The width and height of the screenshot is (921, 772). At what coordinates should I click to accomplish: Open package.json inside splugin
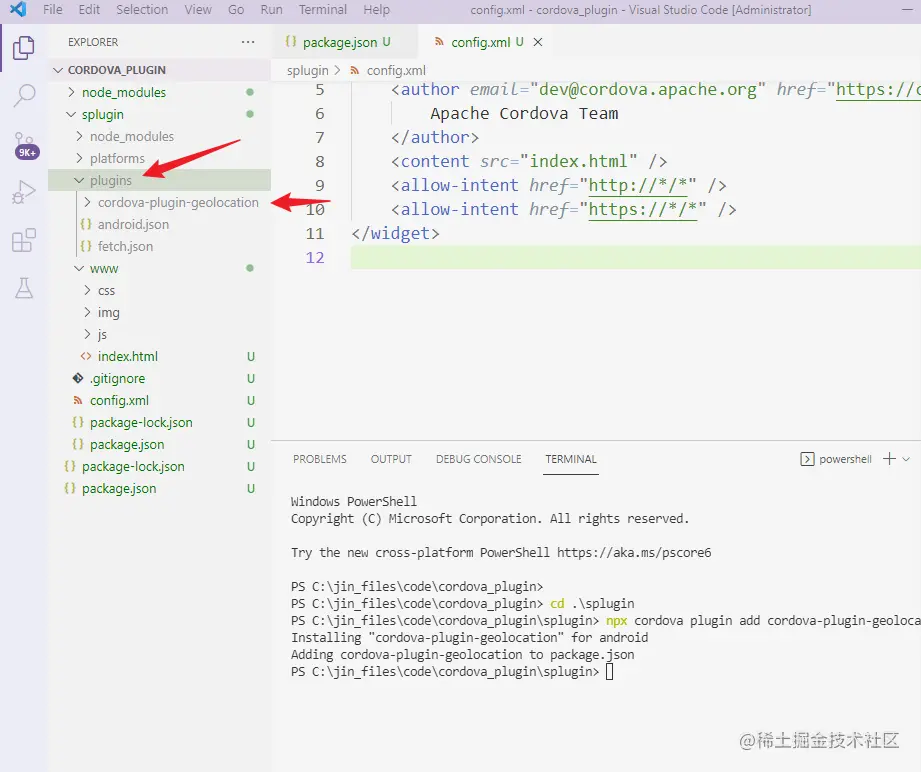click(160, 445)
